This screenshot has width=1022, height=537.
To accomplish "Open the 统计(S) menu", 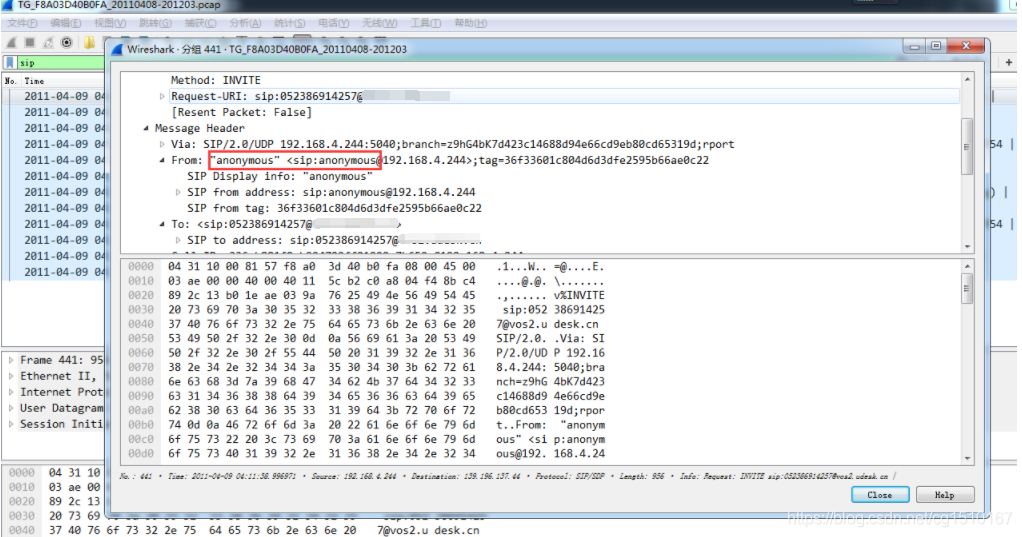I will 290,23.
